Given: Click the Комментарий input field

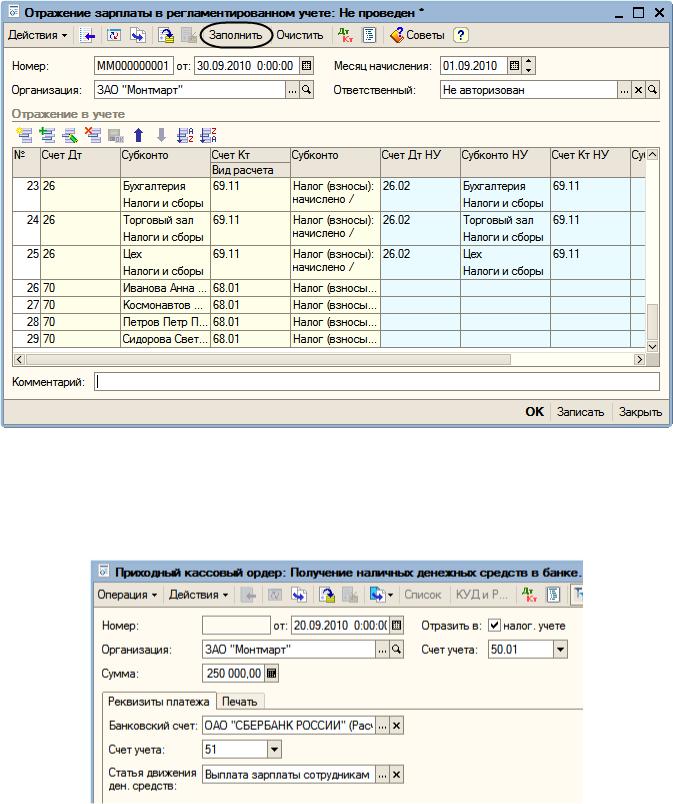Looking at the screenshot, I should (x=377, y=382).
